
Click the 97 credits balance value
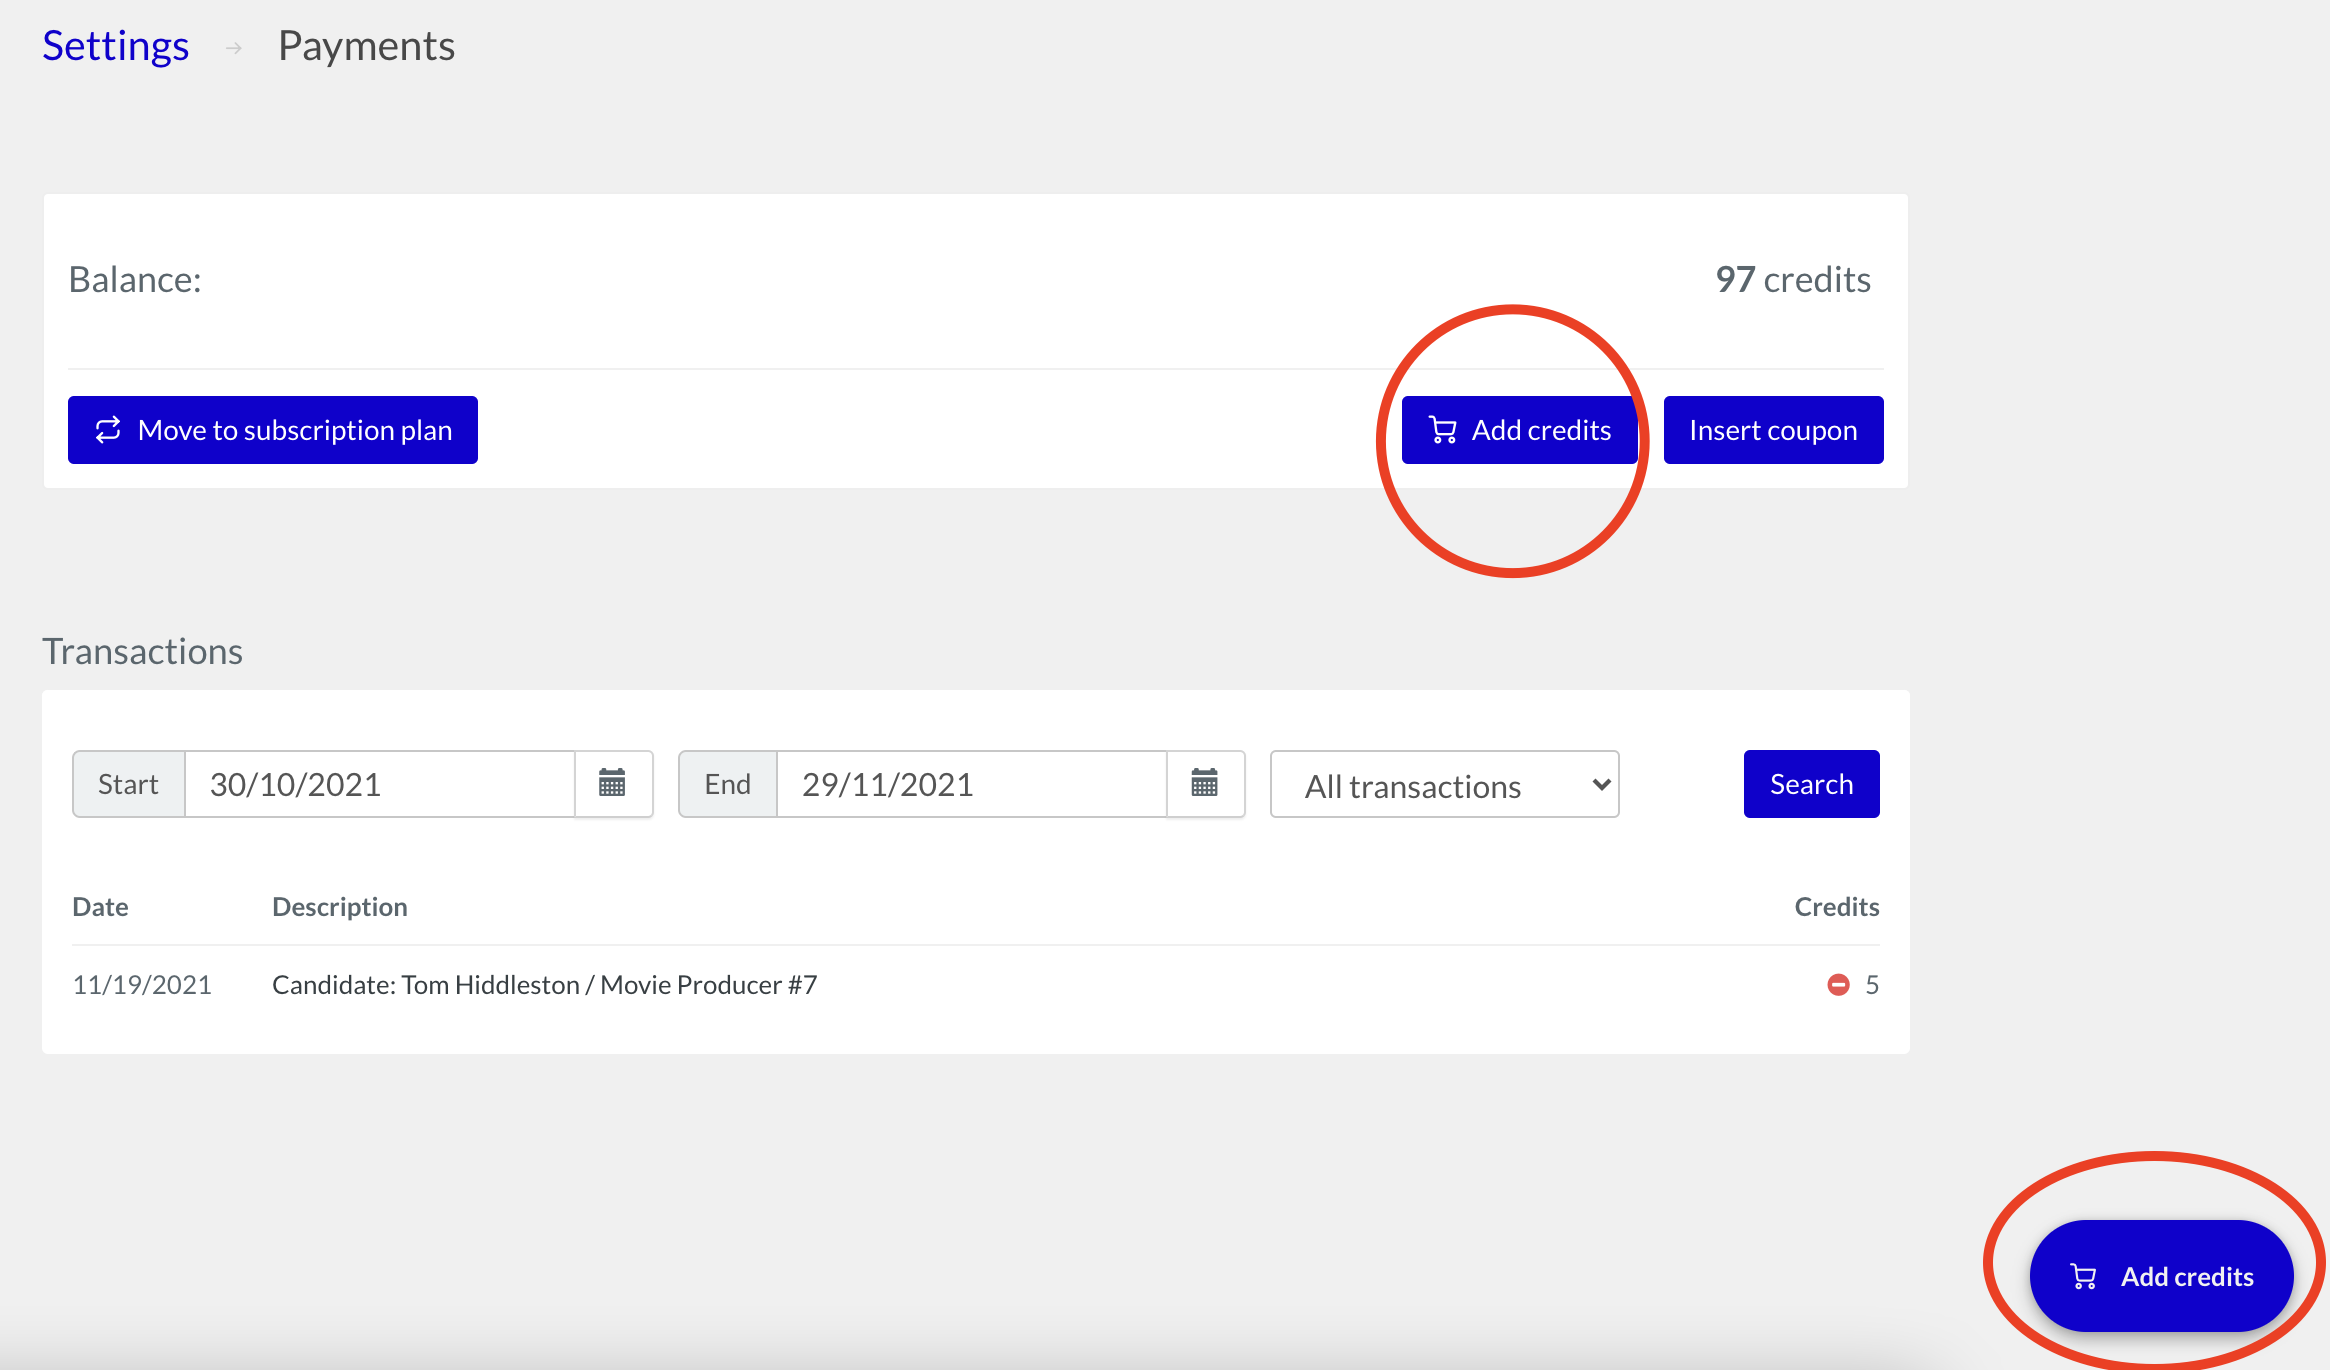(x=1793, y=280)
